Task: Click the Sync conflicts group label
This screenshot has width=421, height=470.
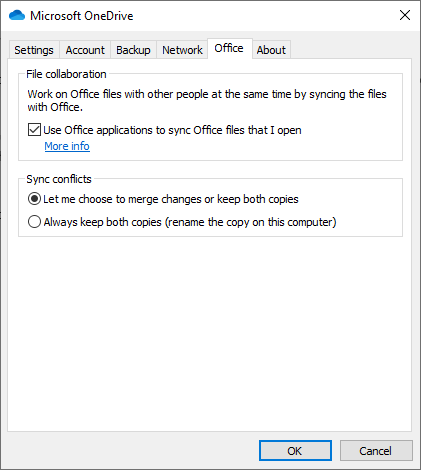Action: [59, 179]
